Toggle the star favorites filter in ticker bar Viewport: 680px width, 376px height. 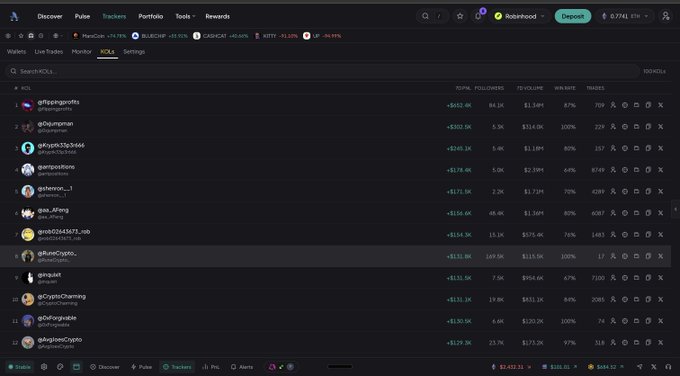pos(20,36)
